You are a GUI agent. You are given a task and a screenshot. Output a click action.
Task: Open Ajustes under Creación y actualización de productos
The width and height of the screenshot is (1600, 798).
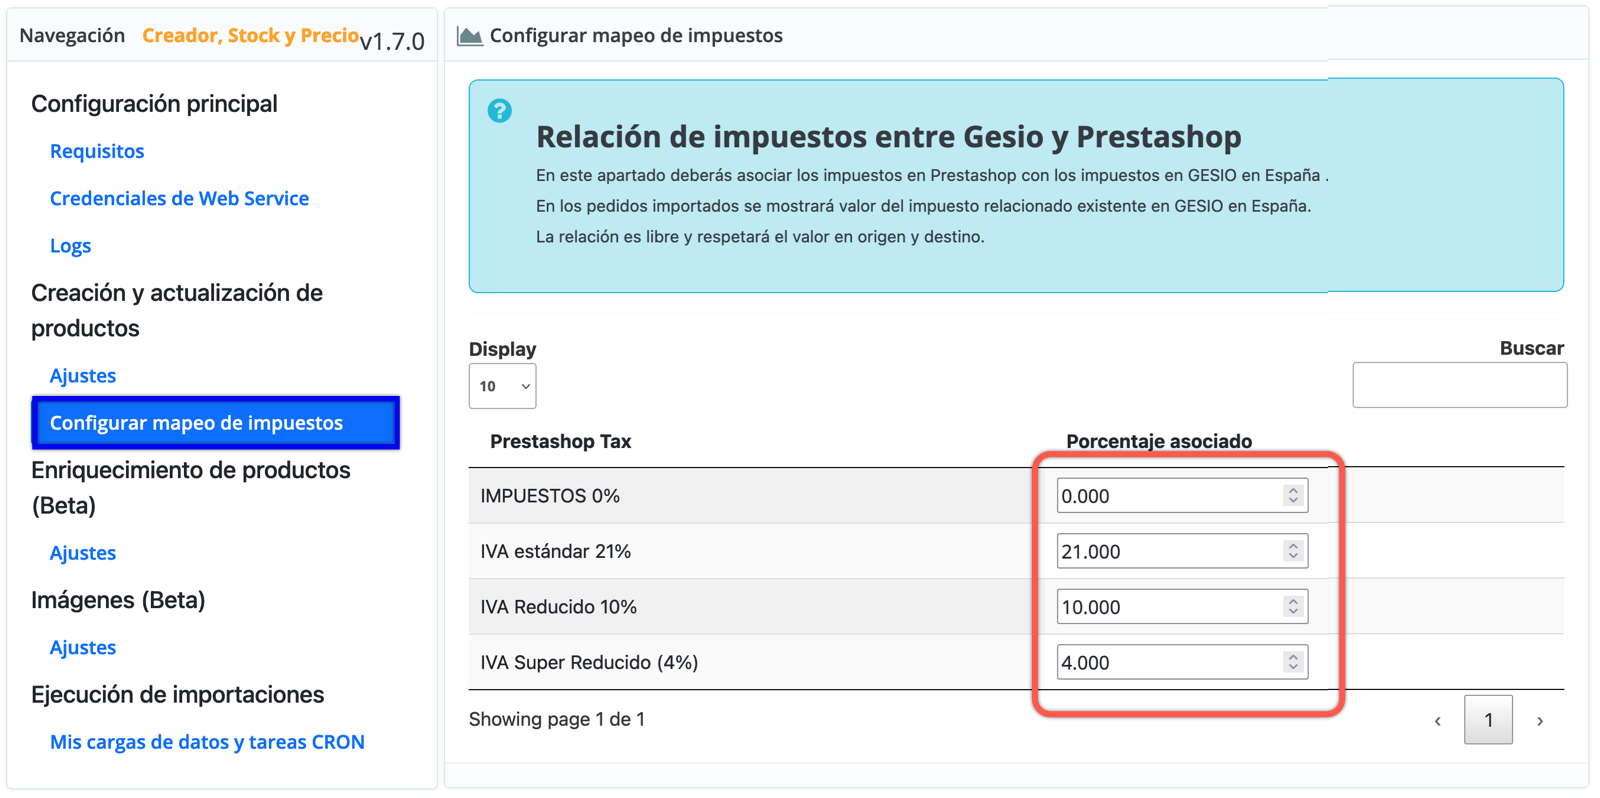(83, 375)
